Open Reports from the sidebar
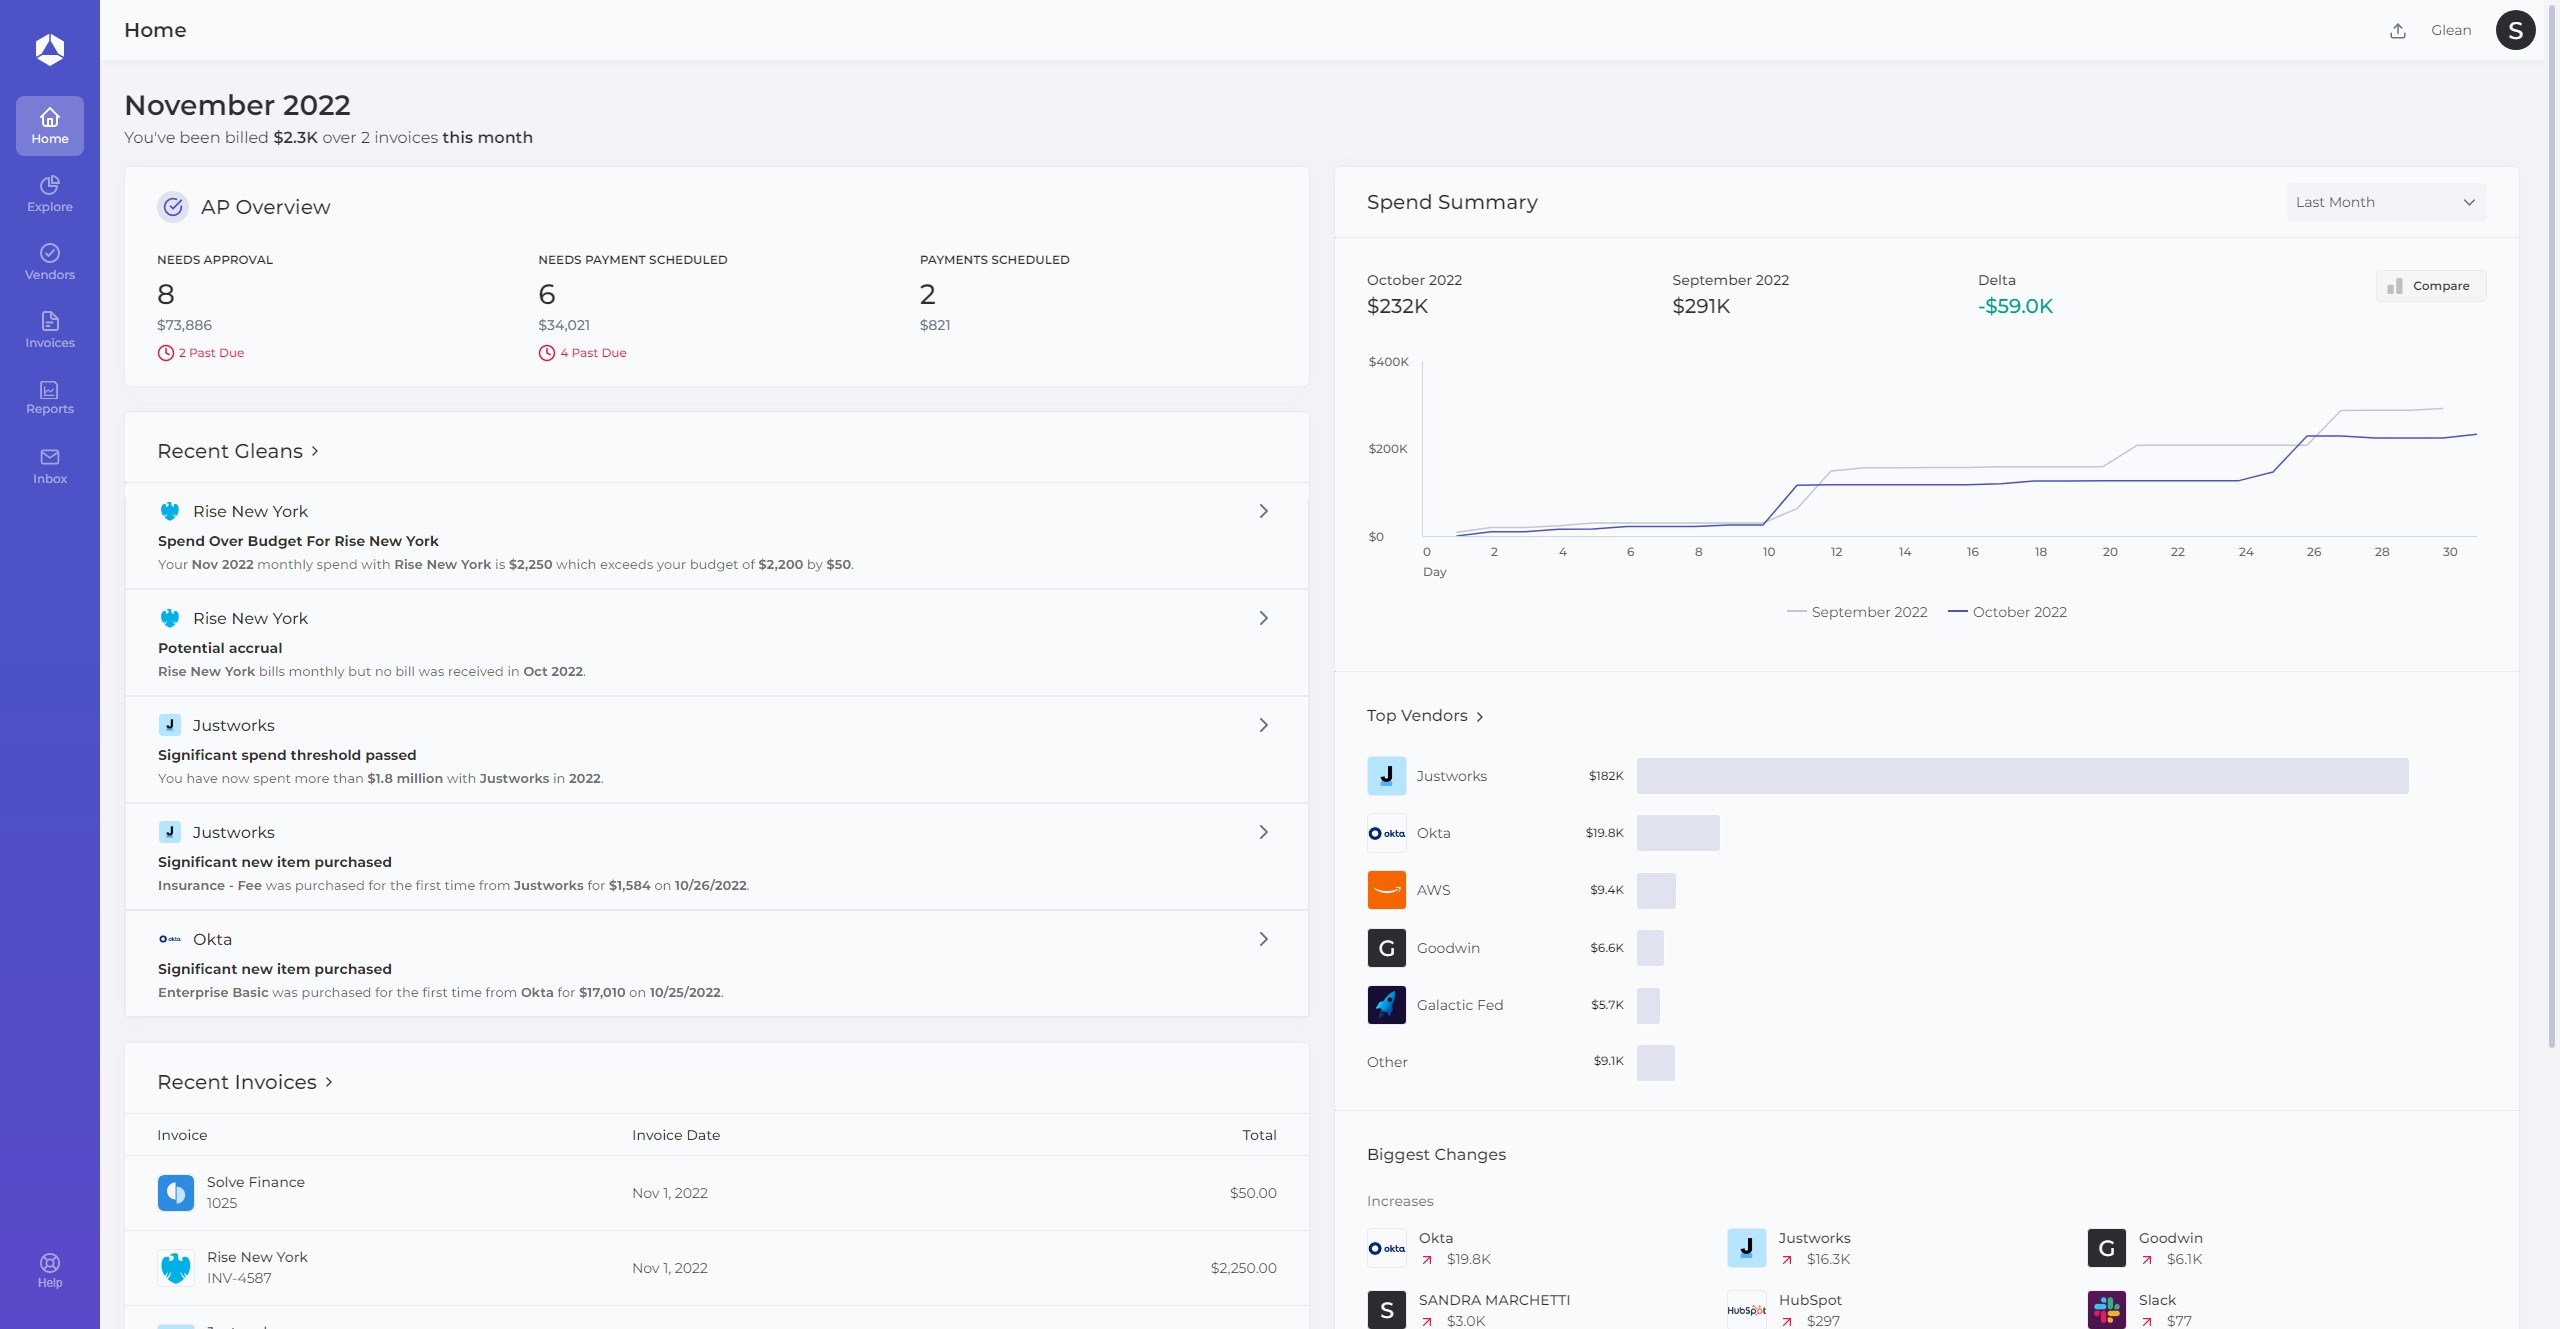Viewport: 2560px width, 1329px height. pos(50,397)
